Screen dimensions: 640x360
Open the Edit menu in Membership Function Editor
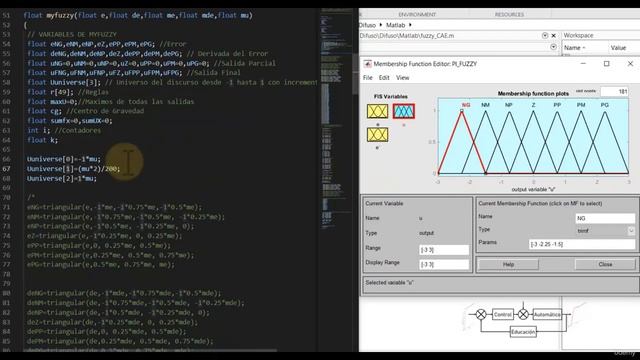(384, 78)
